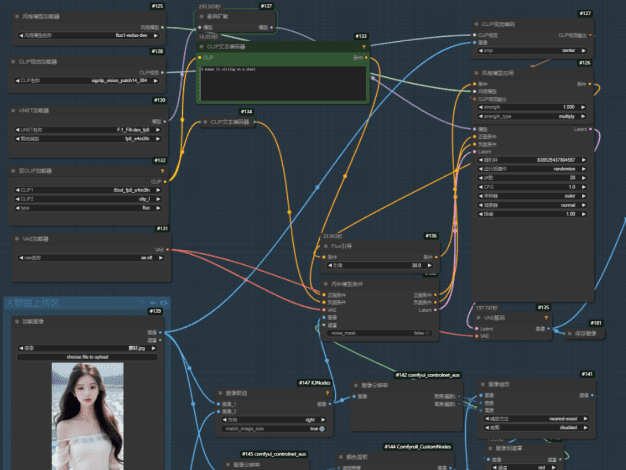Collapse the VAE加载器 node via its header dot
Screen dimensions: 626x470
tap(17, 239)
